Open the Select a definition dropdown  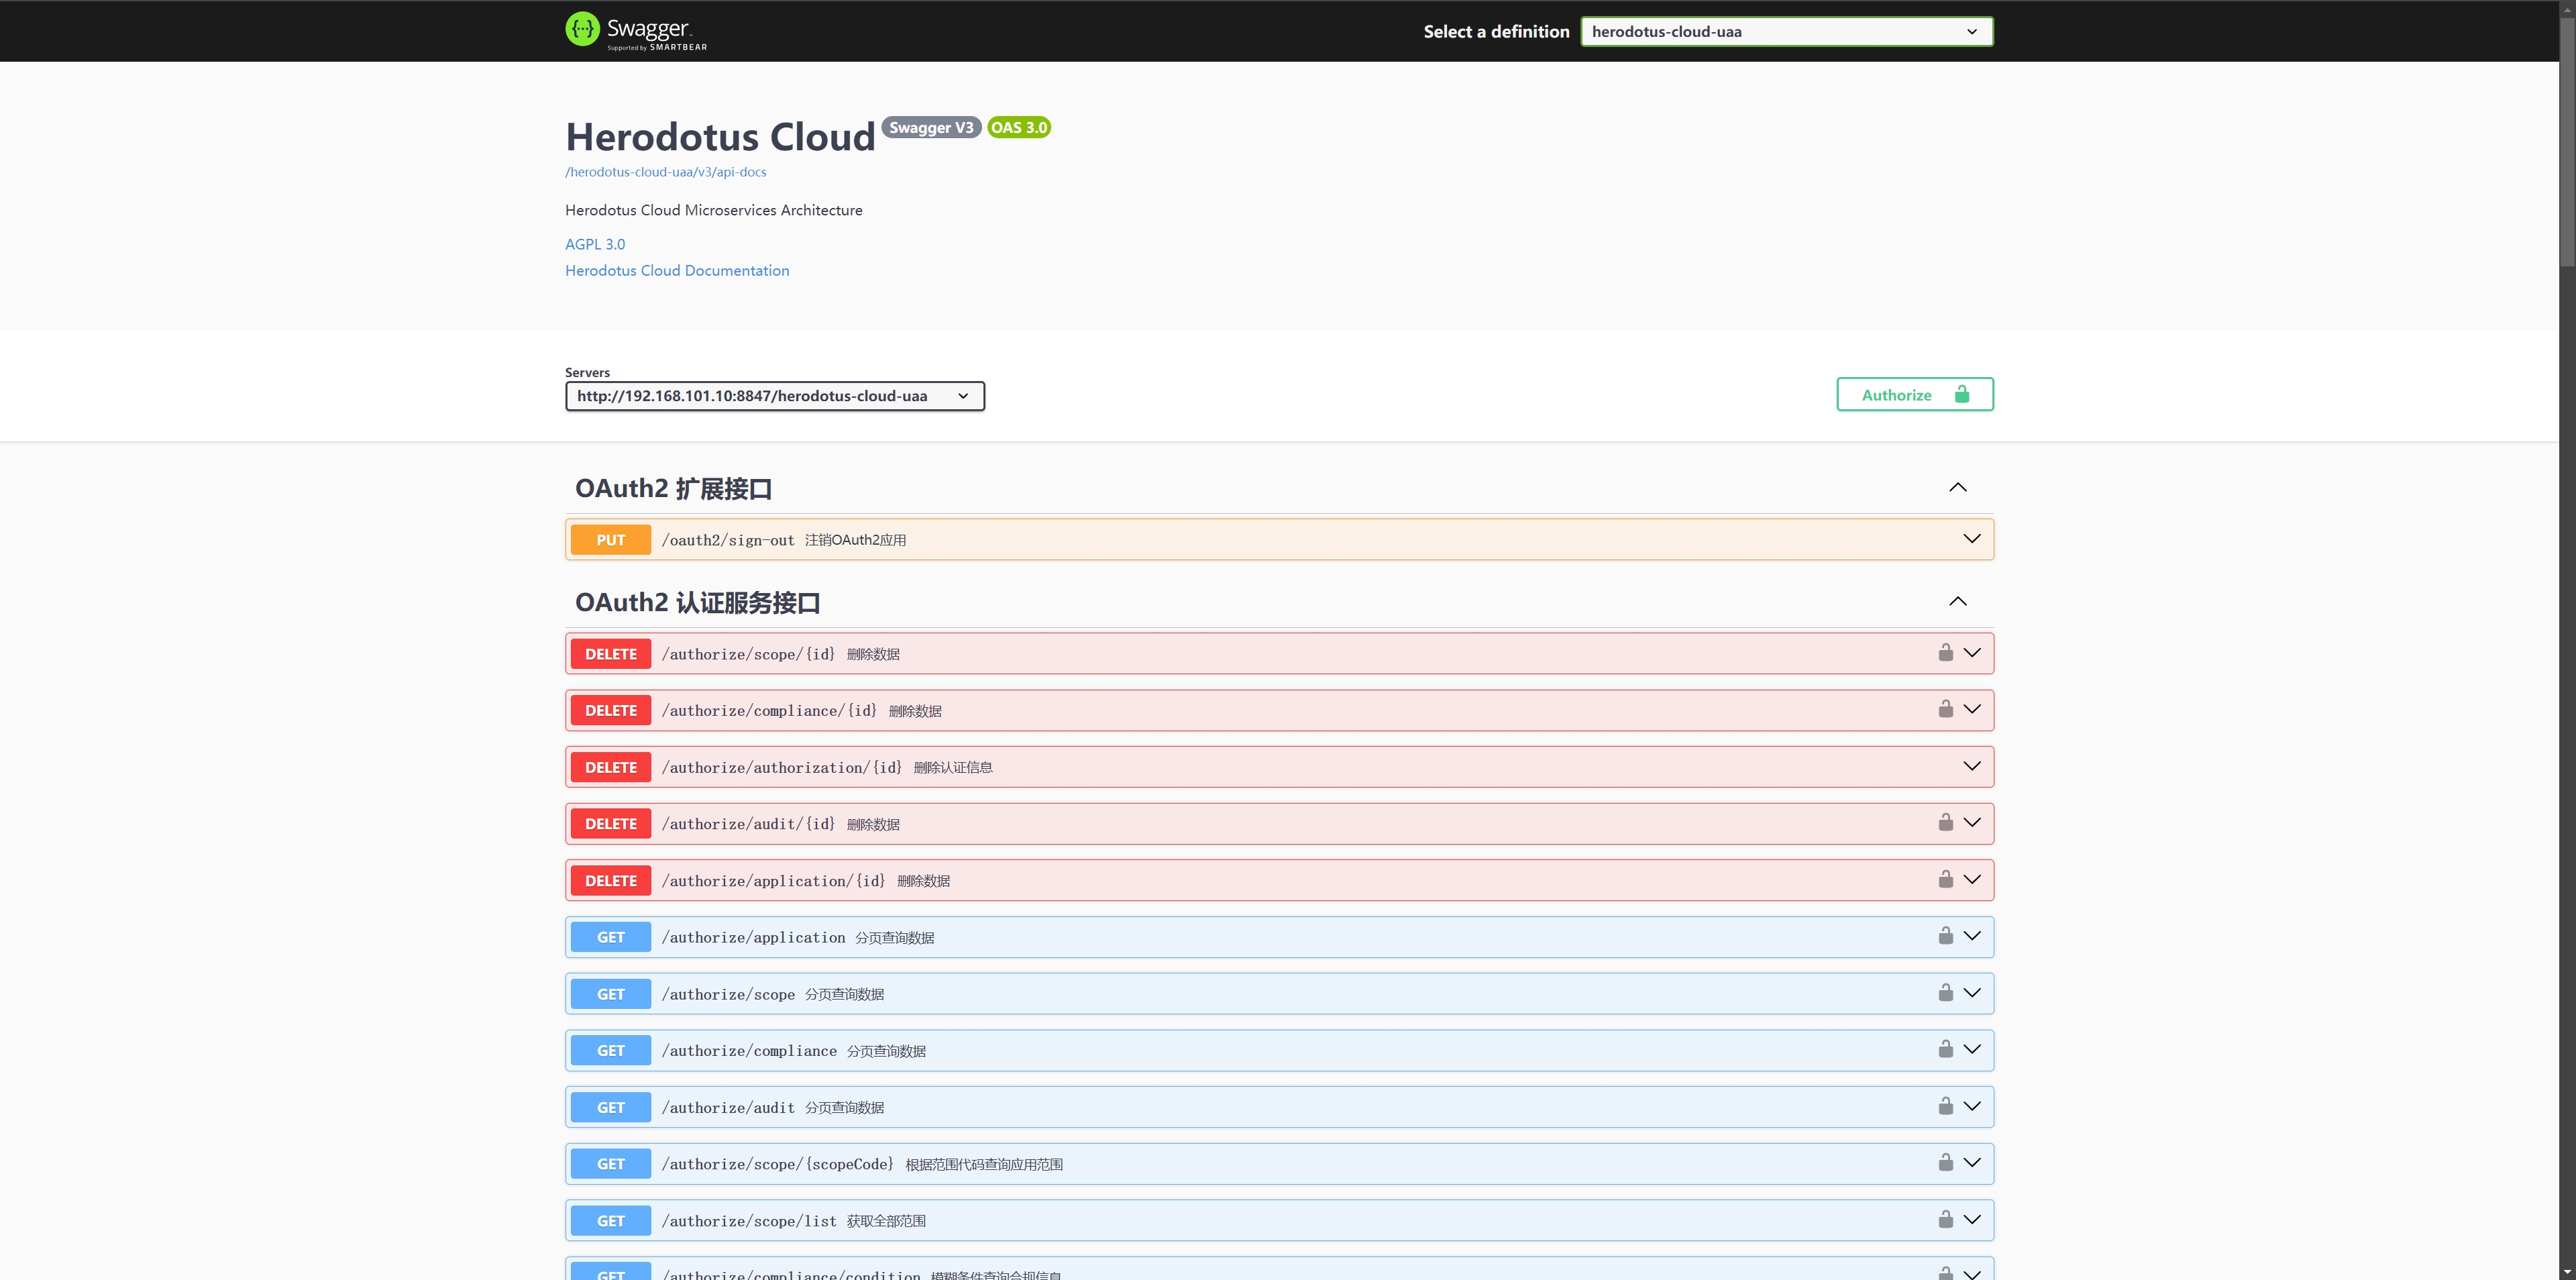click(1785, 32)
